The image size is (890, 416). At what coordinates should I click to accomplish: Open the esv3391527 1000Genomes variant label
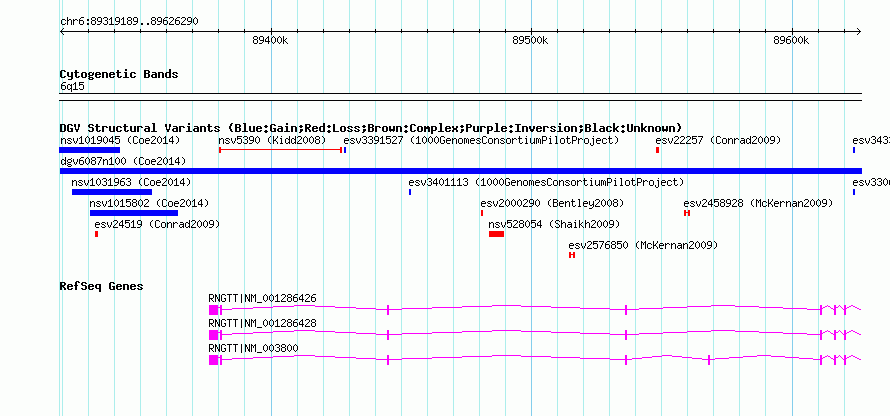[481, 140]
